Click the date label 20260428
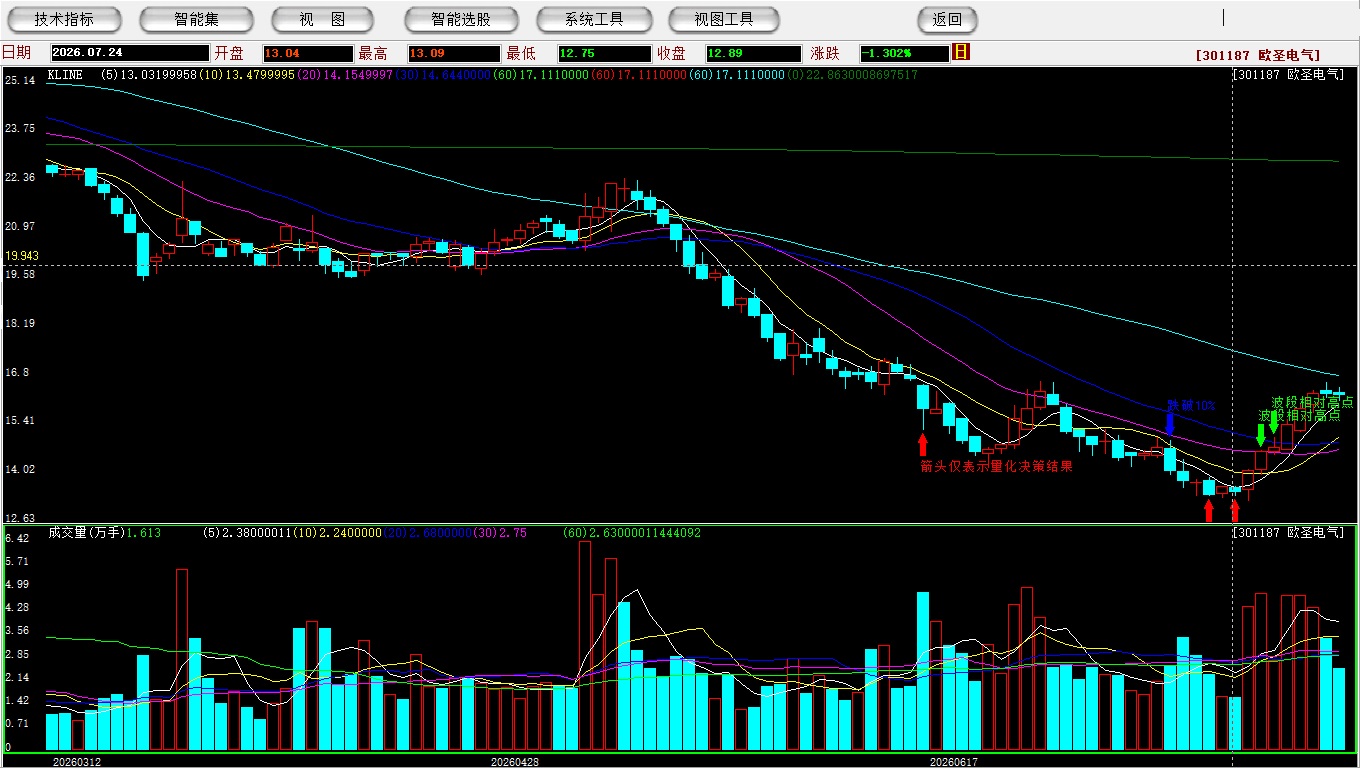Image resolution: width=1360 pixels, height=768 pixels. pyautogui.click(x=514, y=762)
